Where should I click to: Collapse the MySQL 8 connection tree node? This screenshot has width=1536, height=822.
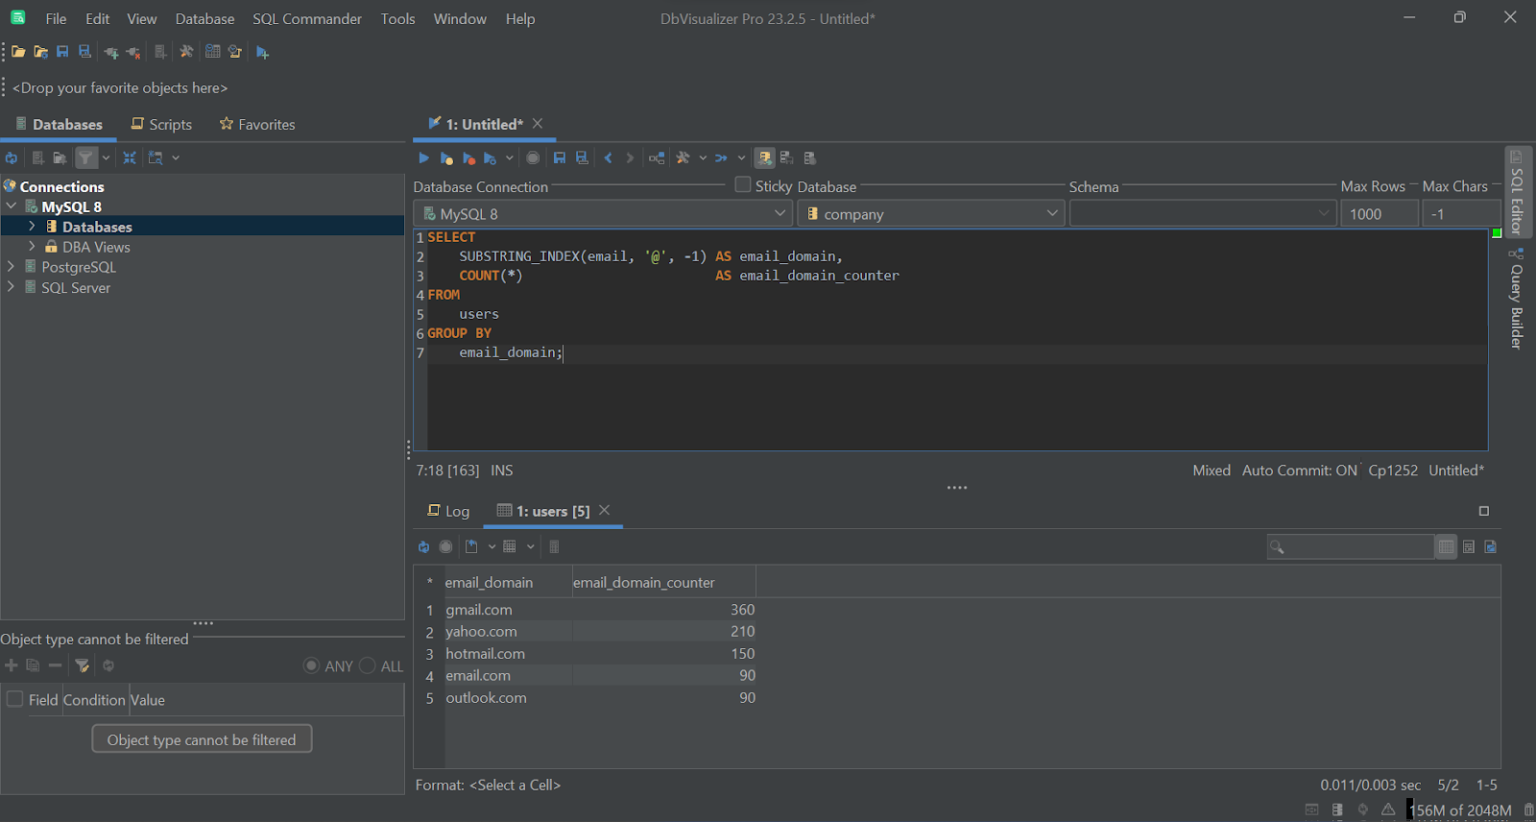pyautogui.click(x=10, y=206)
